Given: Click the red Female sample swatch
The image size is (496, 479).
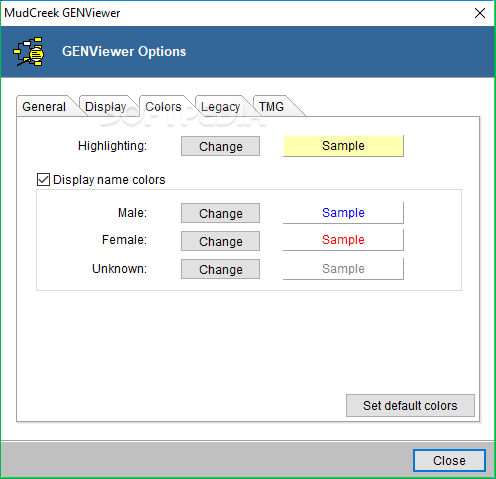Looking at the screenshot, I should pyautogui.click(x=343, y=240).
